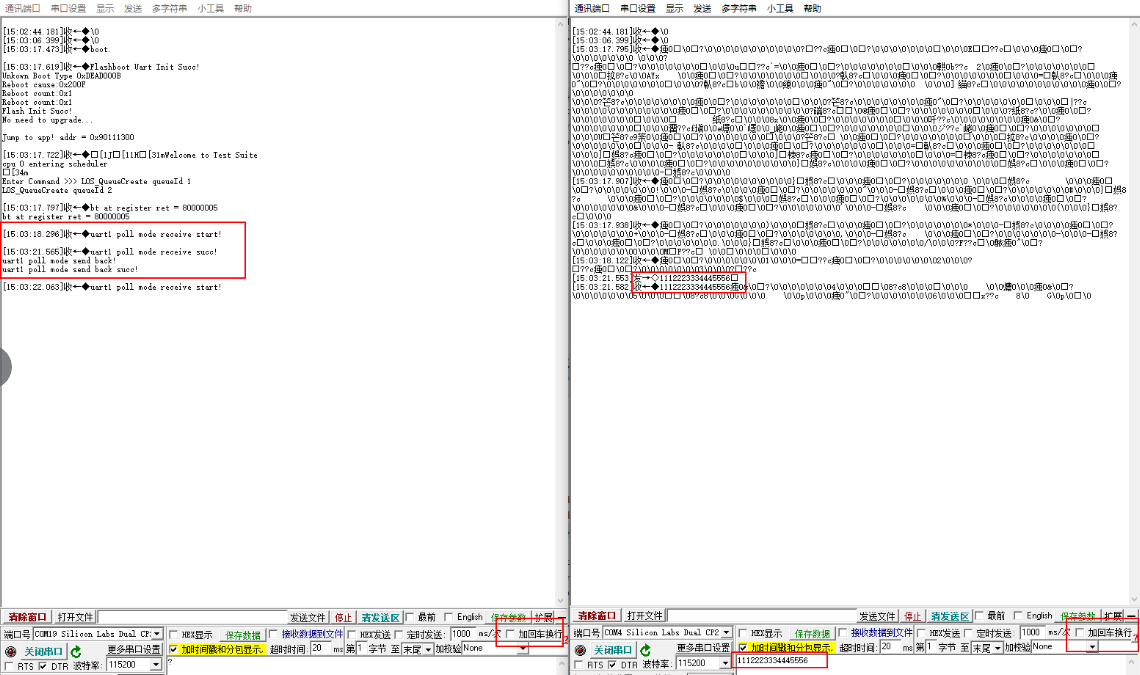Image resolution: width=1140 pixels, height=675 pixels.
Task: Click 发送文件 button in the right window
Action: [x=877, y=616]
